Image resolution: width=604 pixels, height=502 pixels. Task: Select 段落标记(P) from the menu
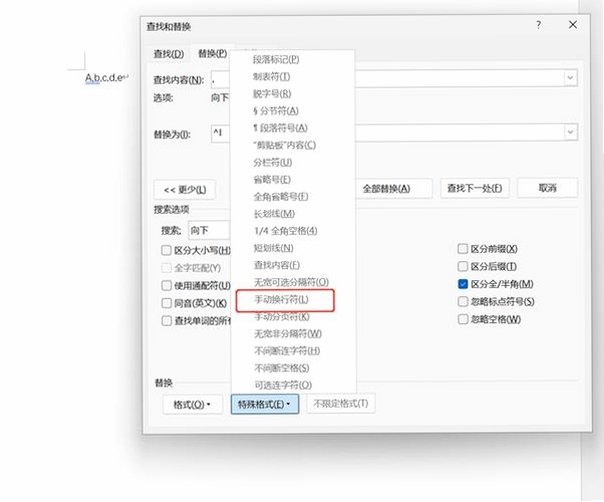[293, 59]
